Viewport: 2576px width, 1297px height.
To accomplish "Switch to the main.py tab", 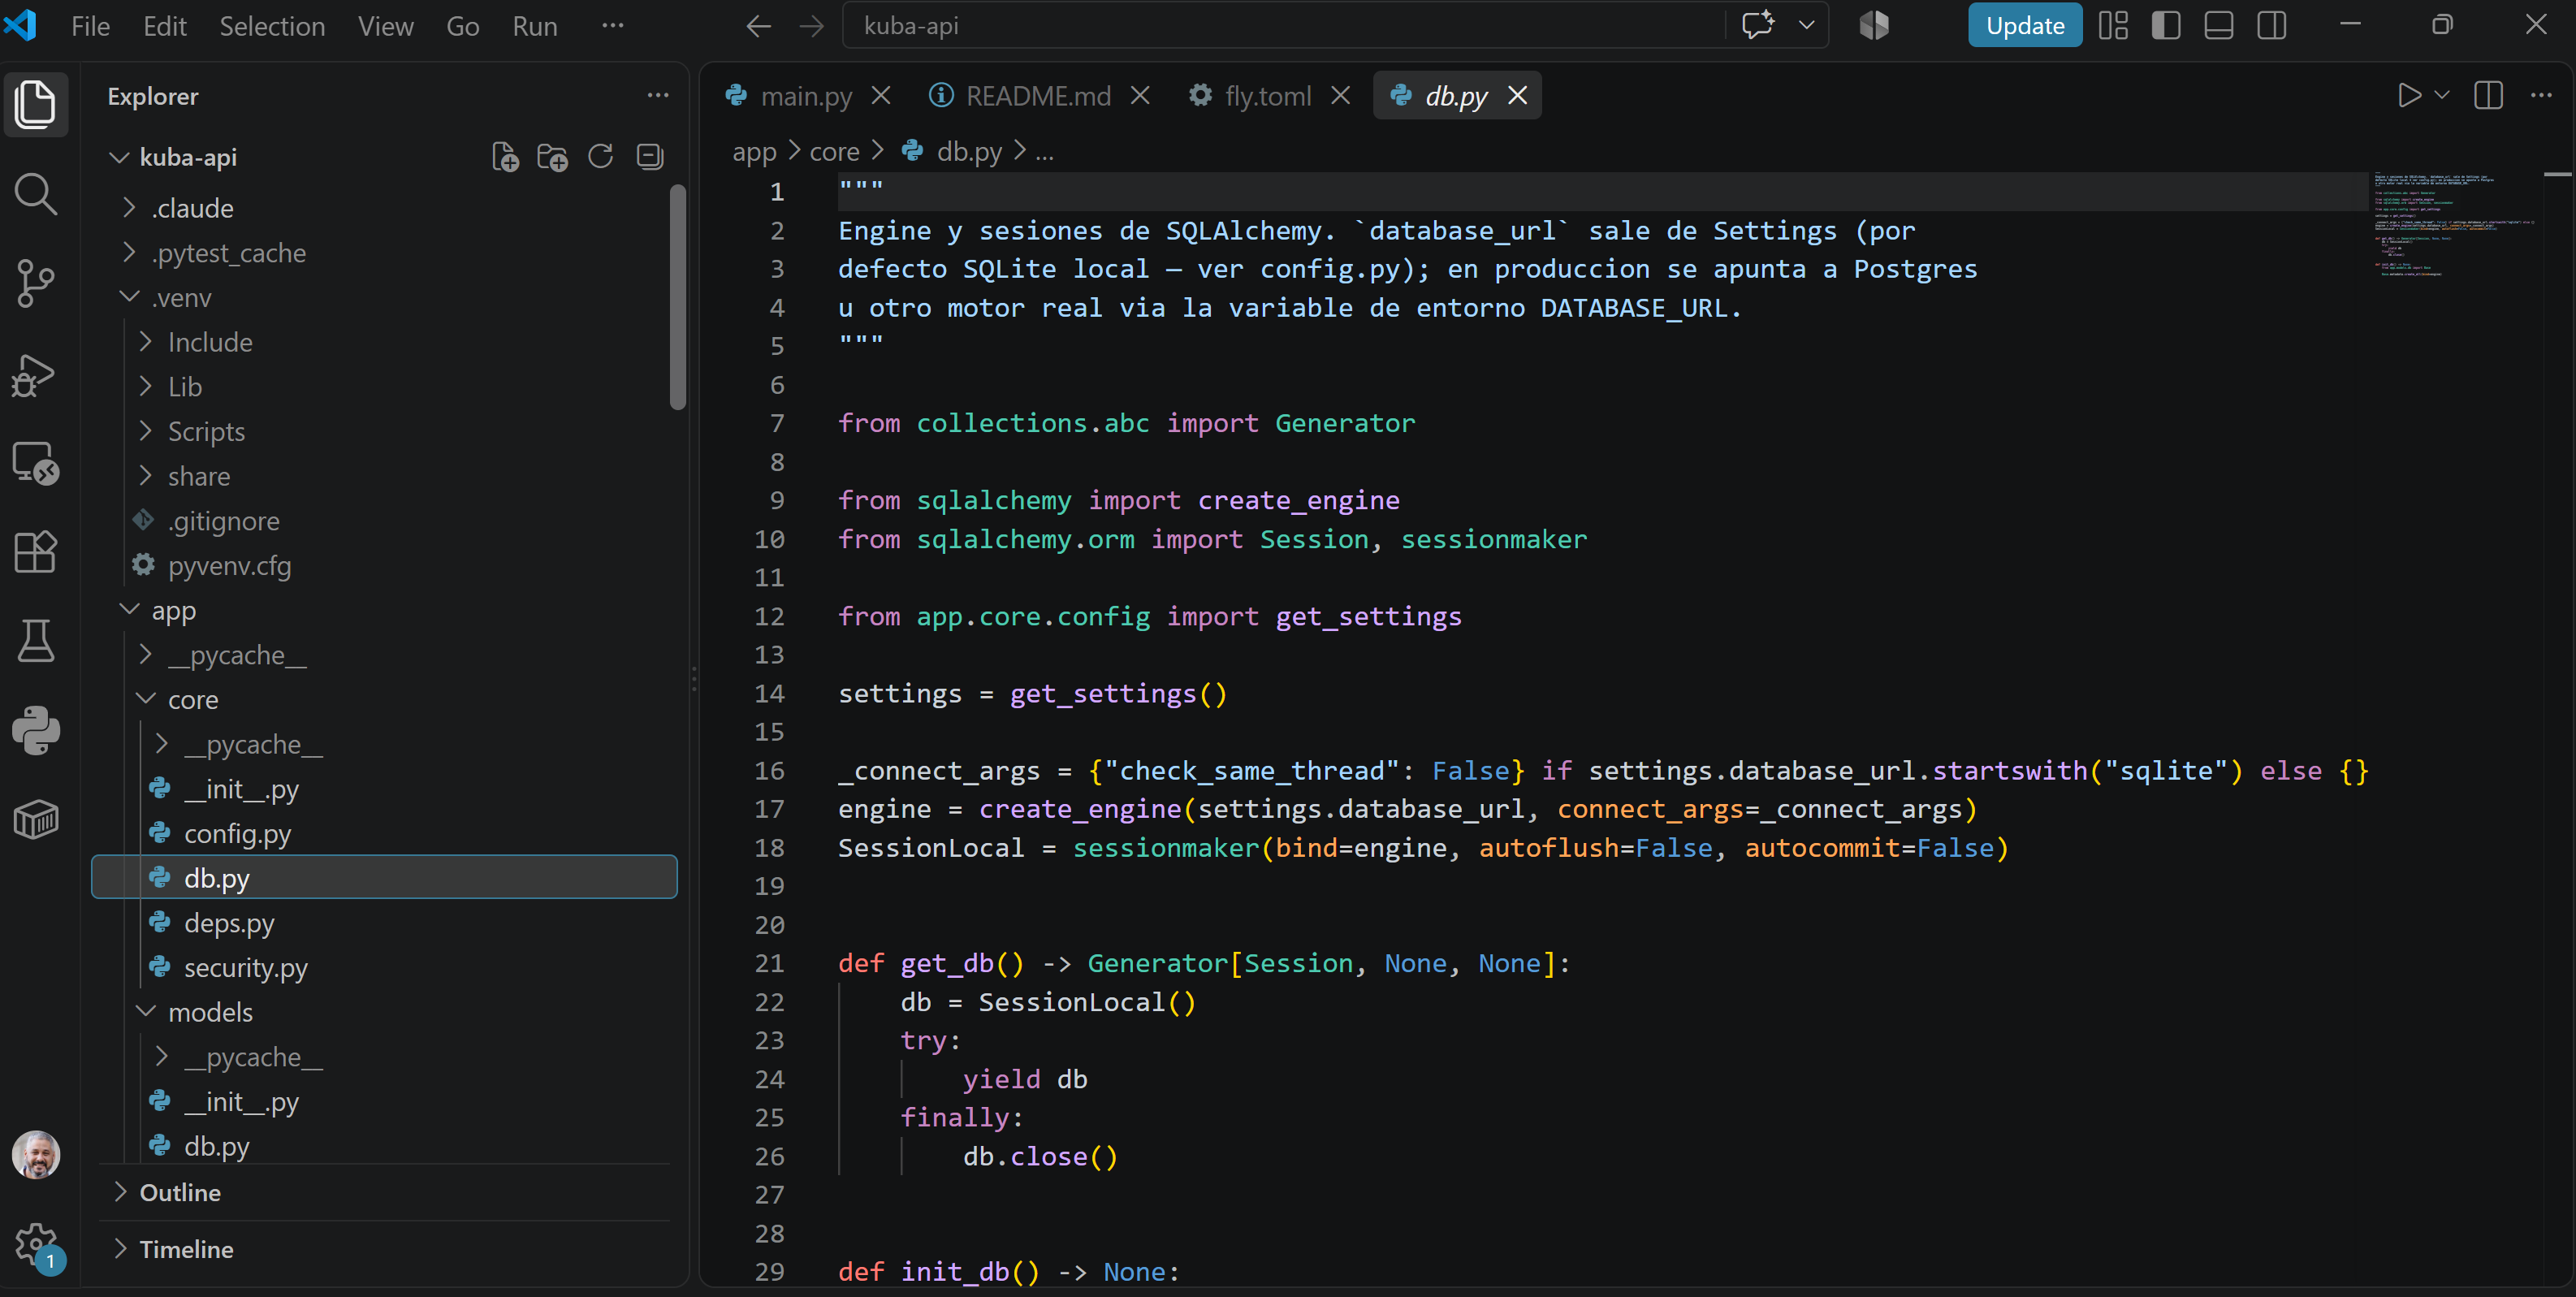I will coord(806,96).
